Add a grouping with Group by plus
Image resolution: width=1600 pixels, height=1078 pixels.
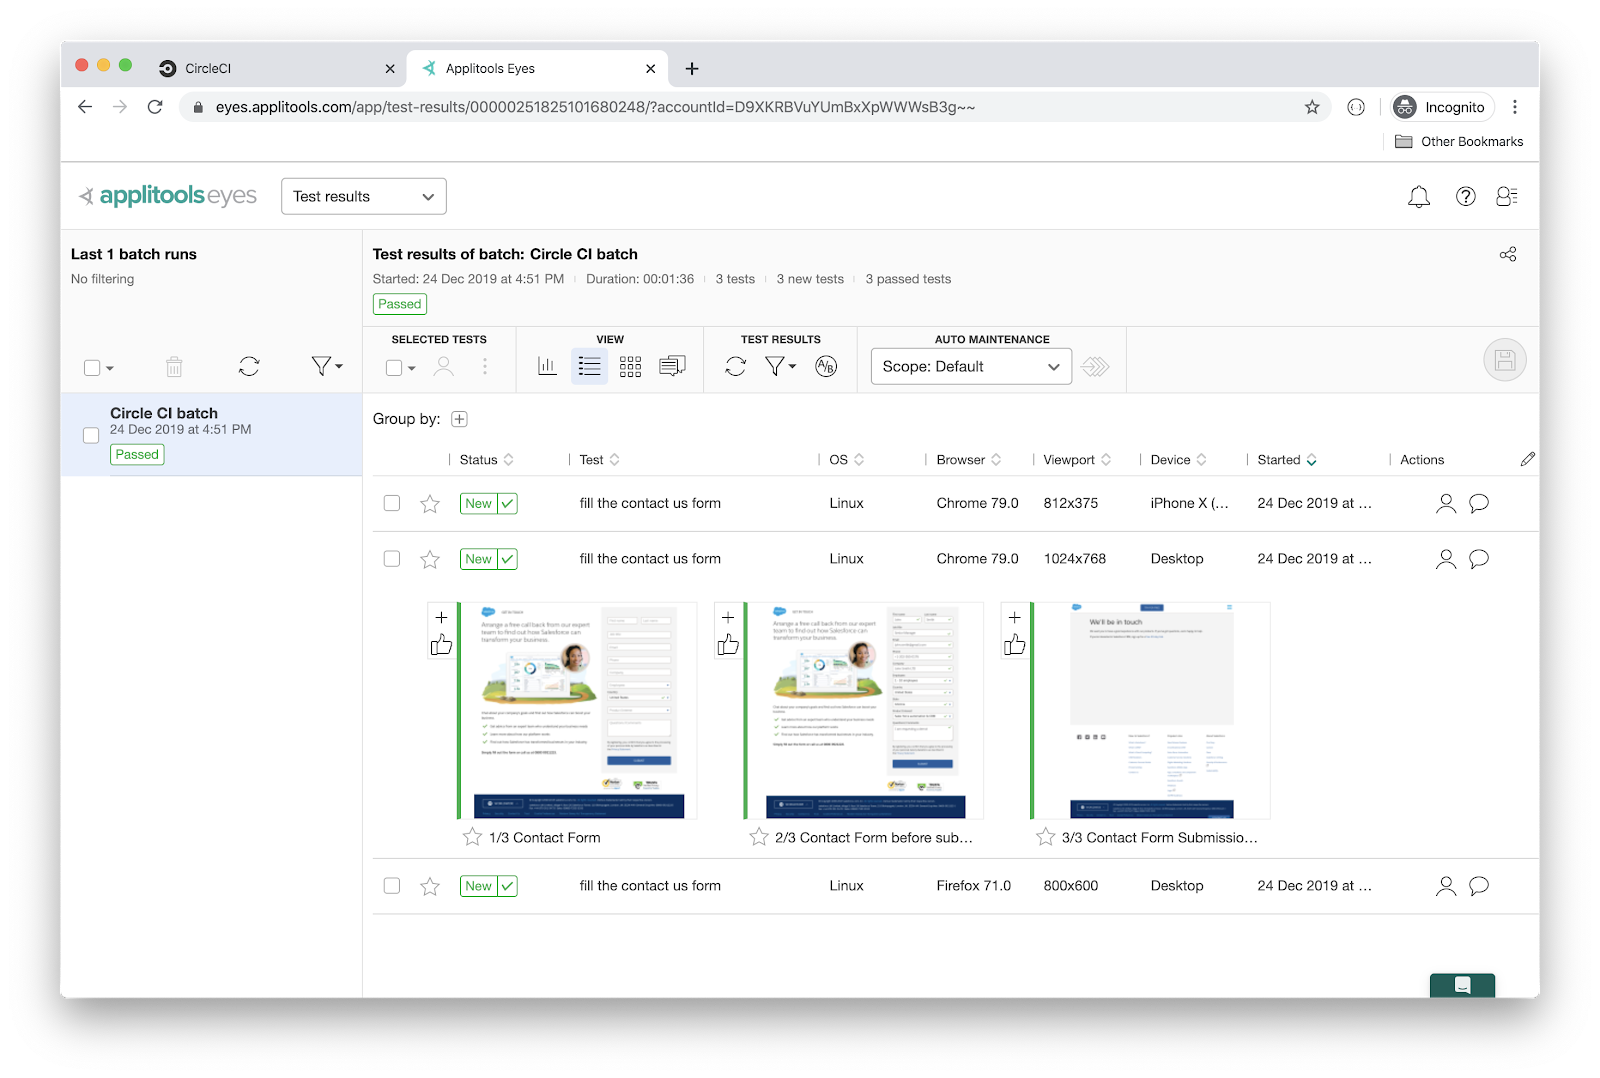459,419
